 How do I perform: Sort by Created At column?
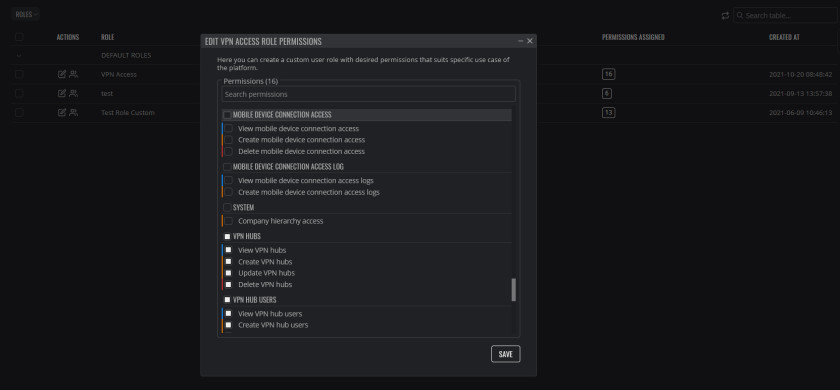784,38
